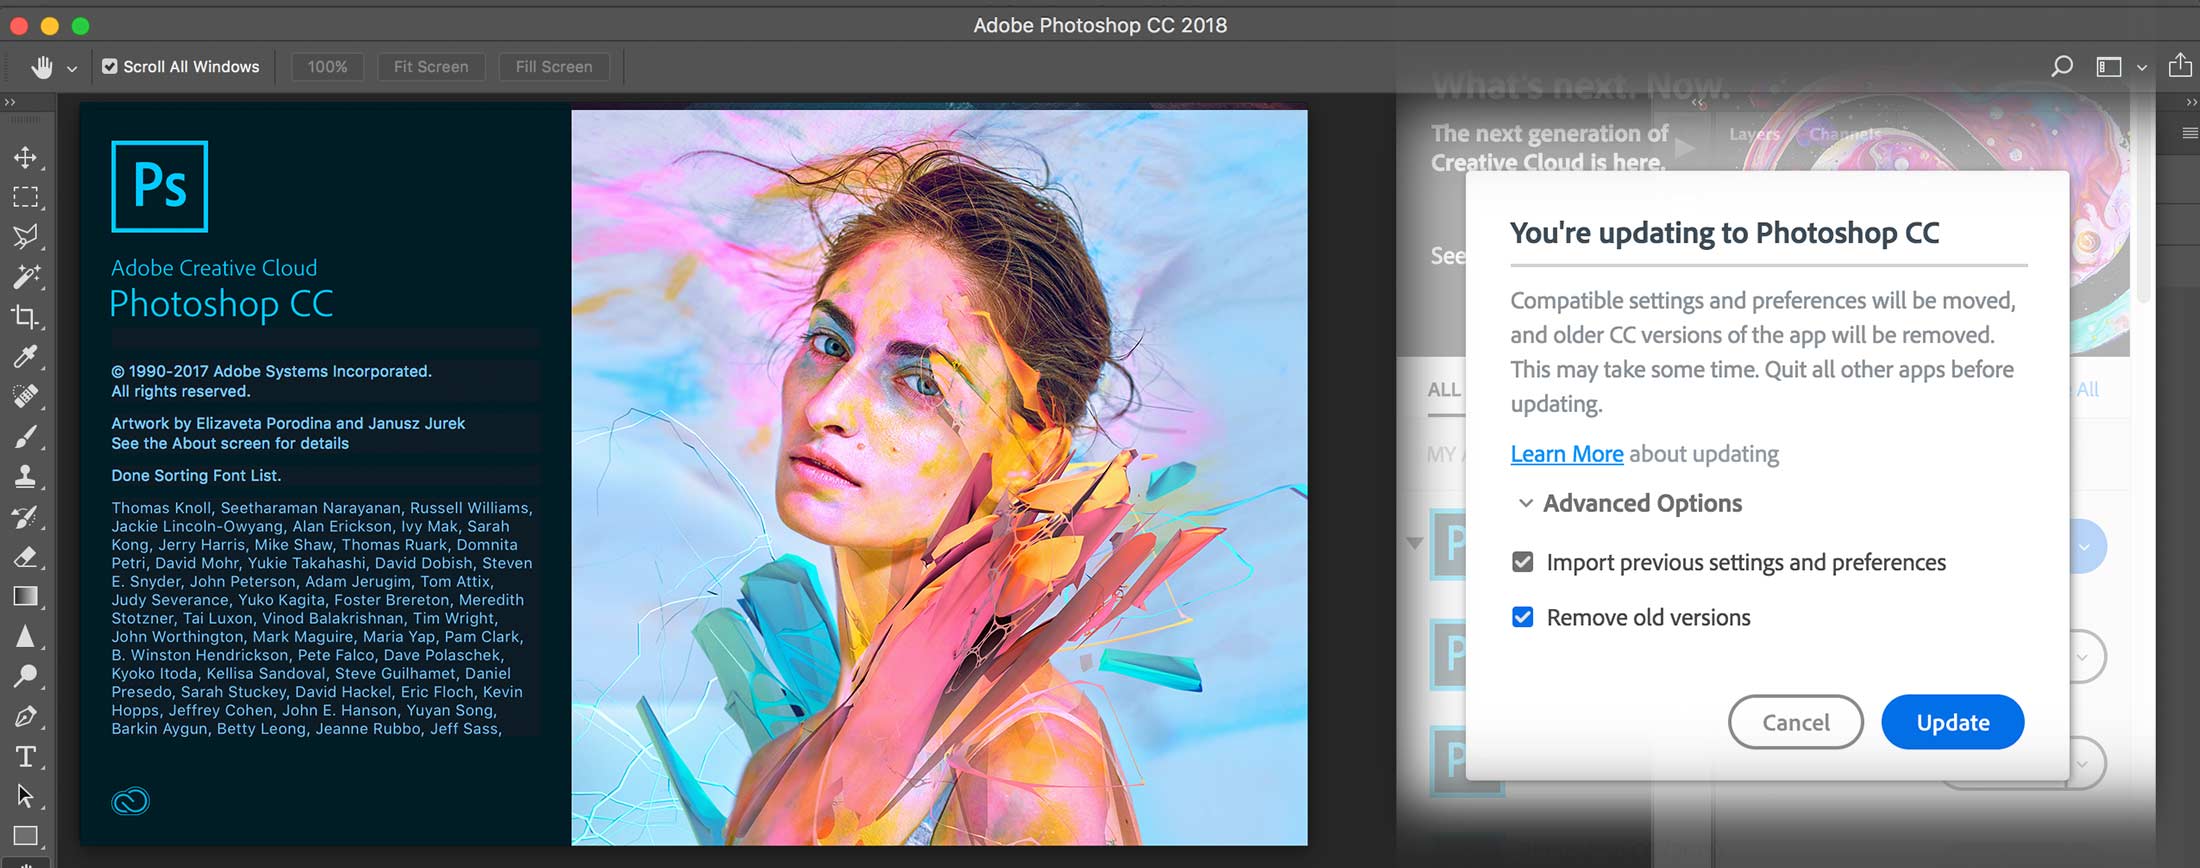Viewport: 2200px width, 868px height.
Task: Select the Crop tool
Action: point(25,317)
